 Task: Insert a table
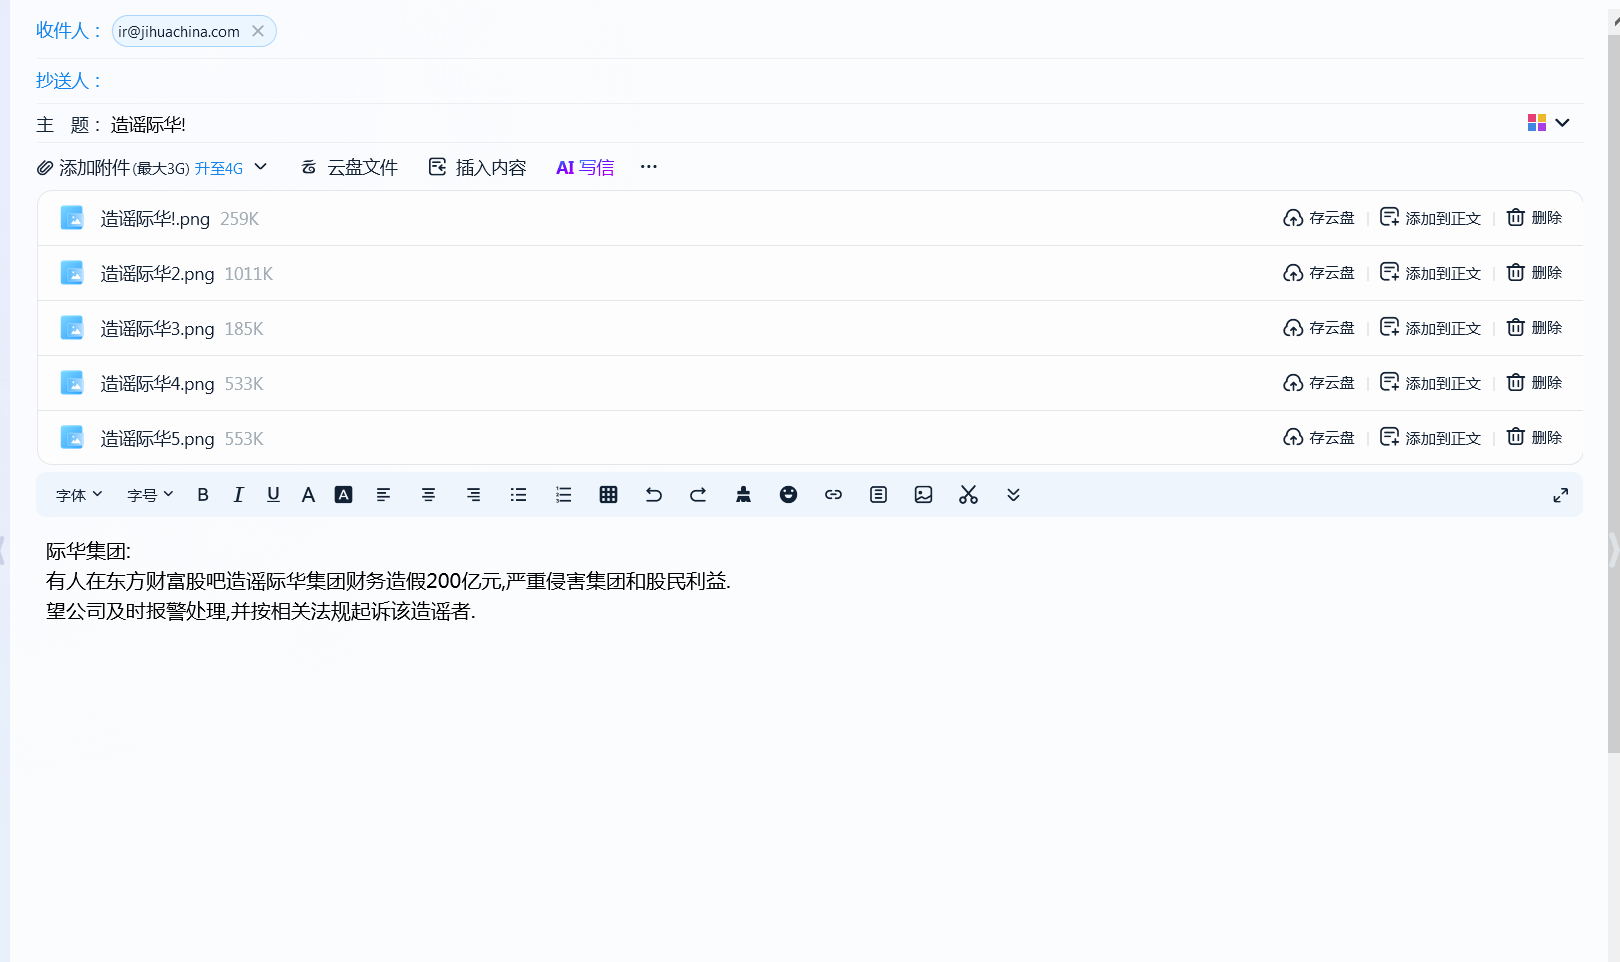(x=608, y=495)
